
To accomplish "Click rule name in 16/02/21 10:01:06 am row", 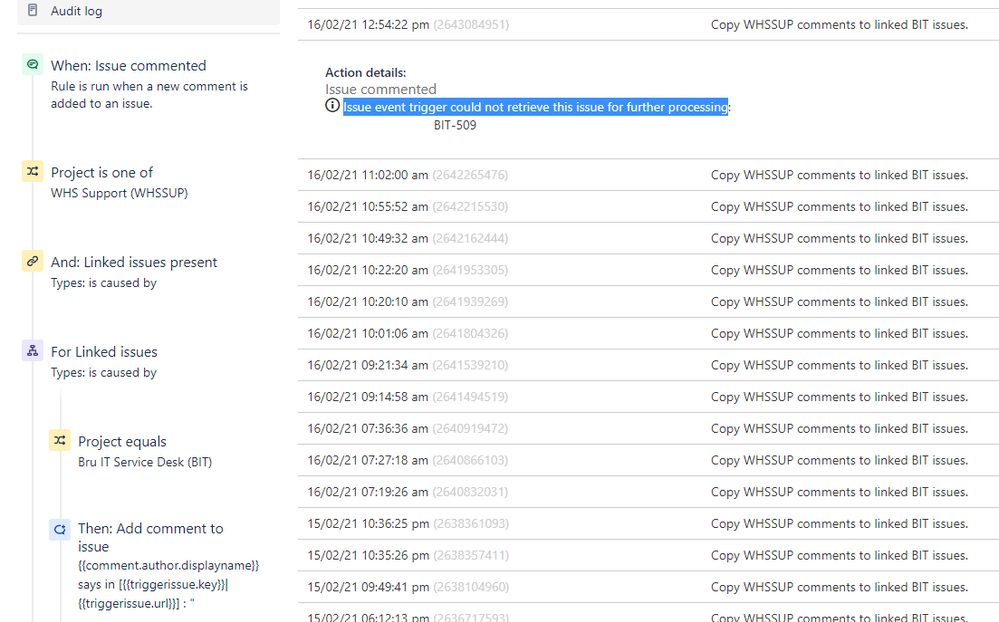I will tap(840, 333).
